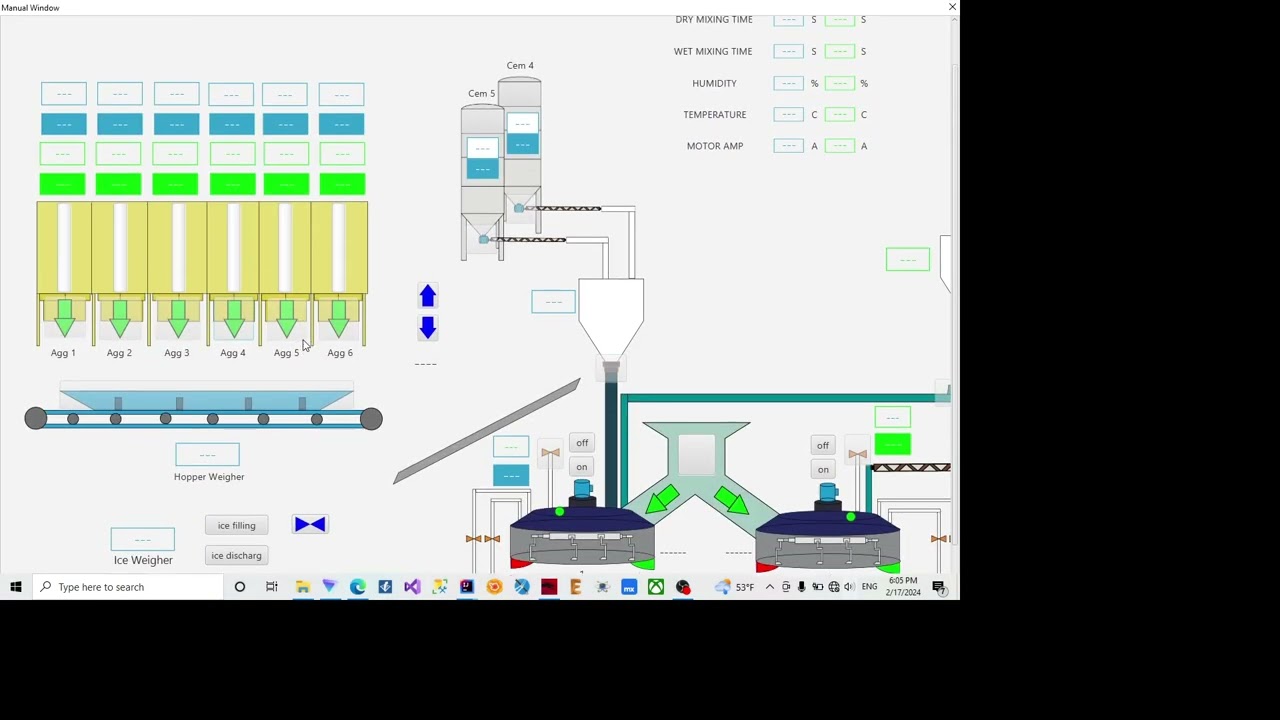Open the Agg 2 discharge gate arrow
The image size is (1280, 720).
120,318
